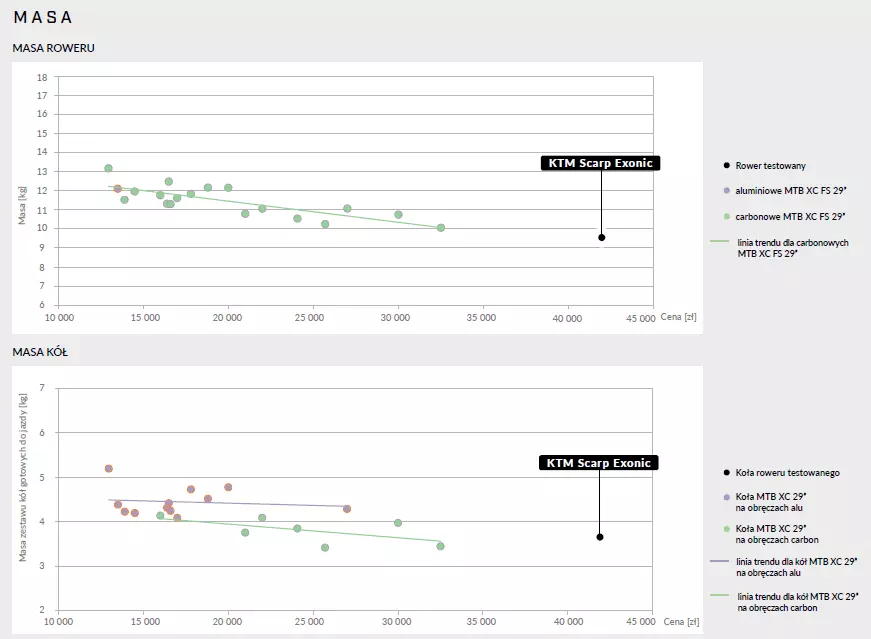Click the purple dot beside 'aluminiowe MTB XC FS 29' legend
This screenshot has height=639, width=871.
[x=727, y=191]
